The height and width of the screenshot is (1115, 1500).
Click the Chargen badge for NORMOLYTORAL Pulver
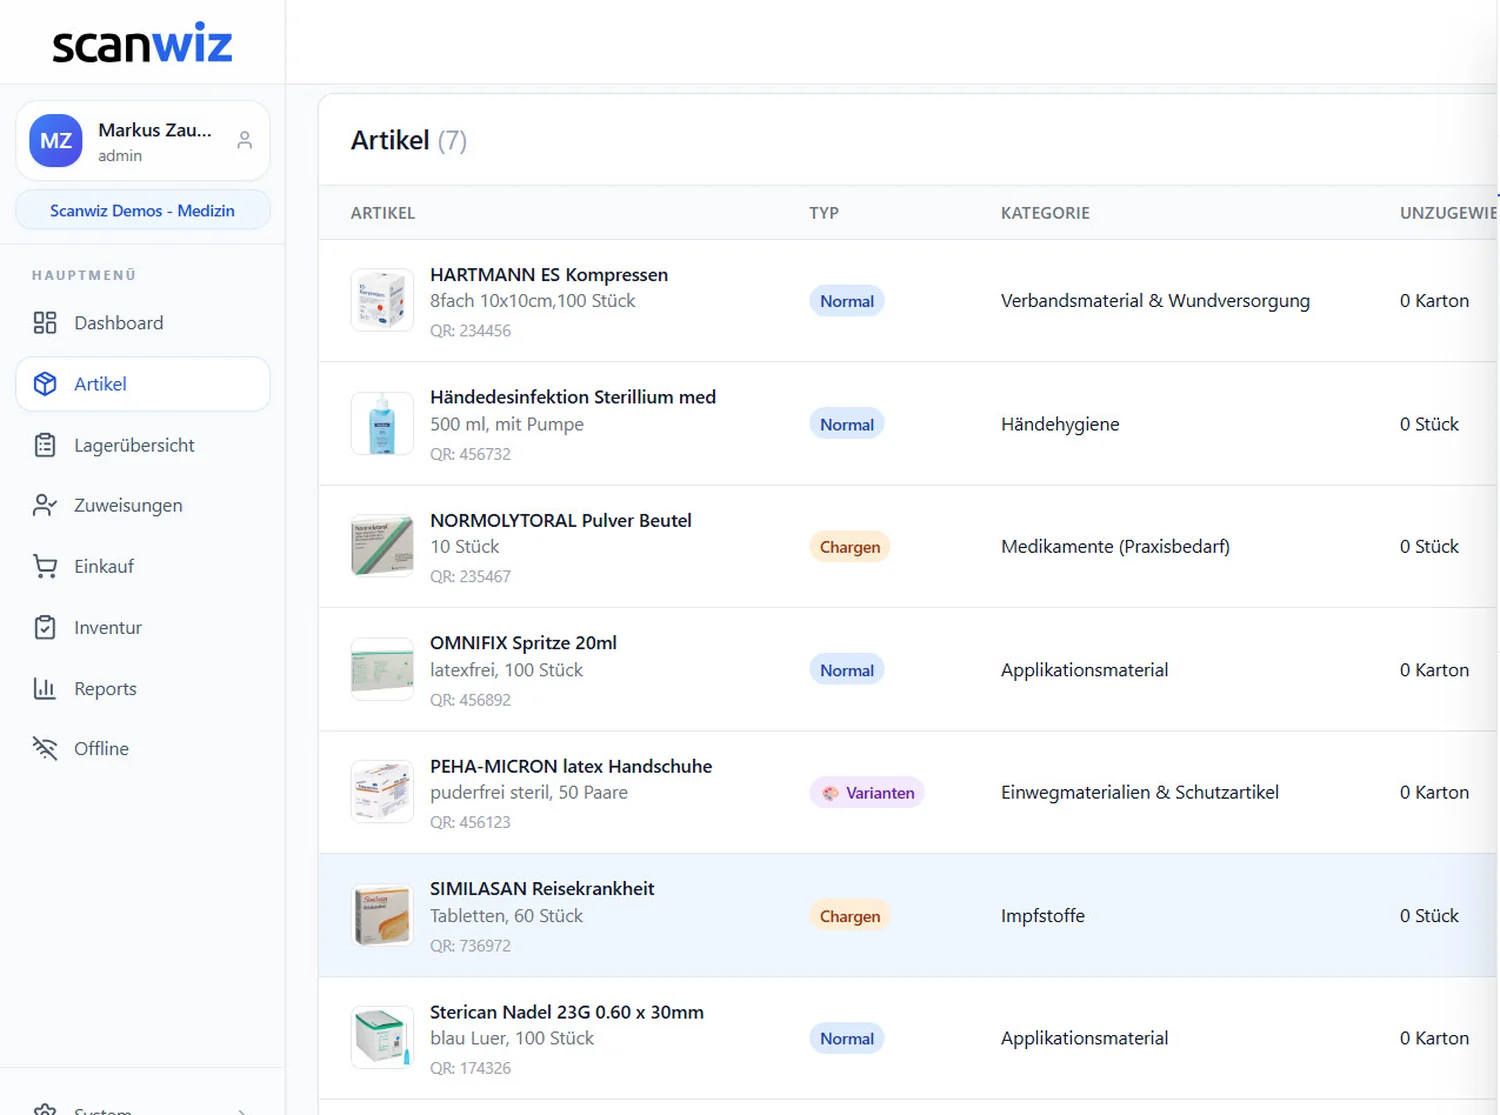click(850, 547)
